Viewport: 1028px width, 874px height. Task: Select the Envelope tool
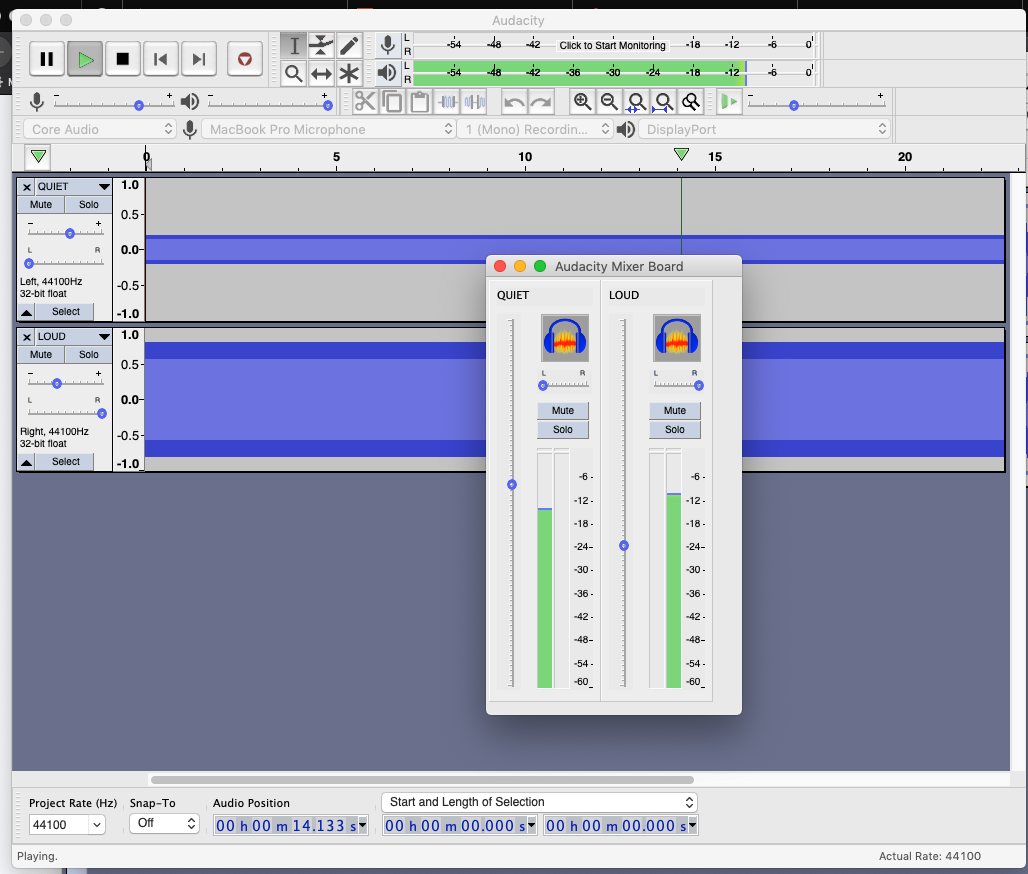tap(321, 45)
